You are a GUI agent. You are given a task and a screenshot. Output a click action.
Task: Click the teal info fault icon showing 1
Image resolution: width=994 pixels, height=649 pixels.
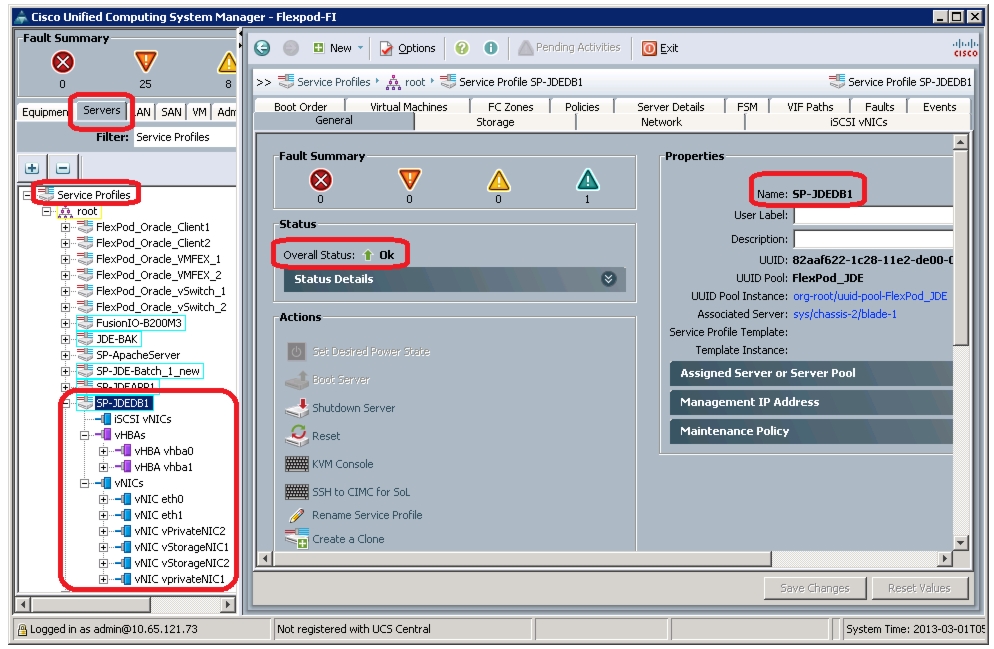tap(588, 180)
